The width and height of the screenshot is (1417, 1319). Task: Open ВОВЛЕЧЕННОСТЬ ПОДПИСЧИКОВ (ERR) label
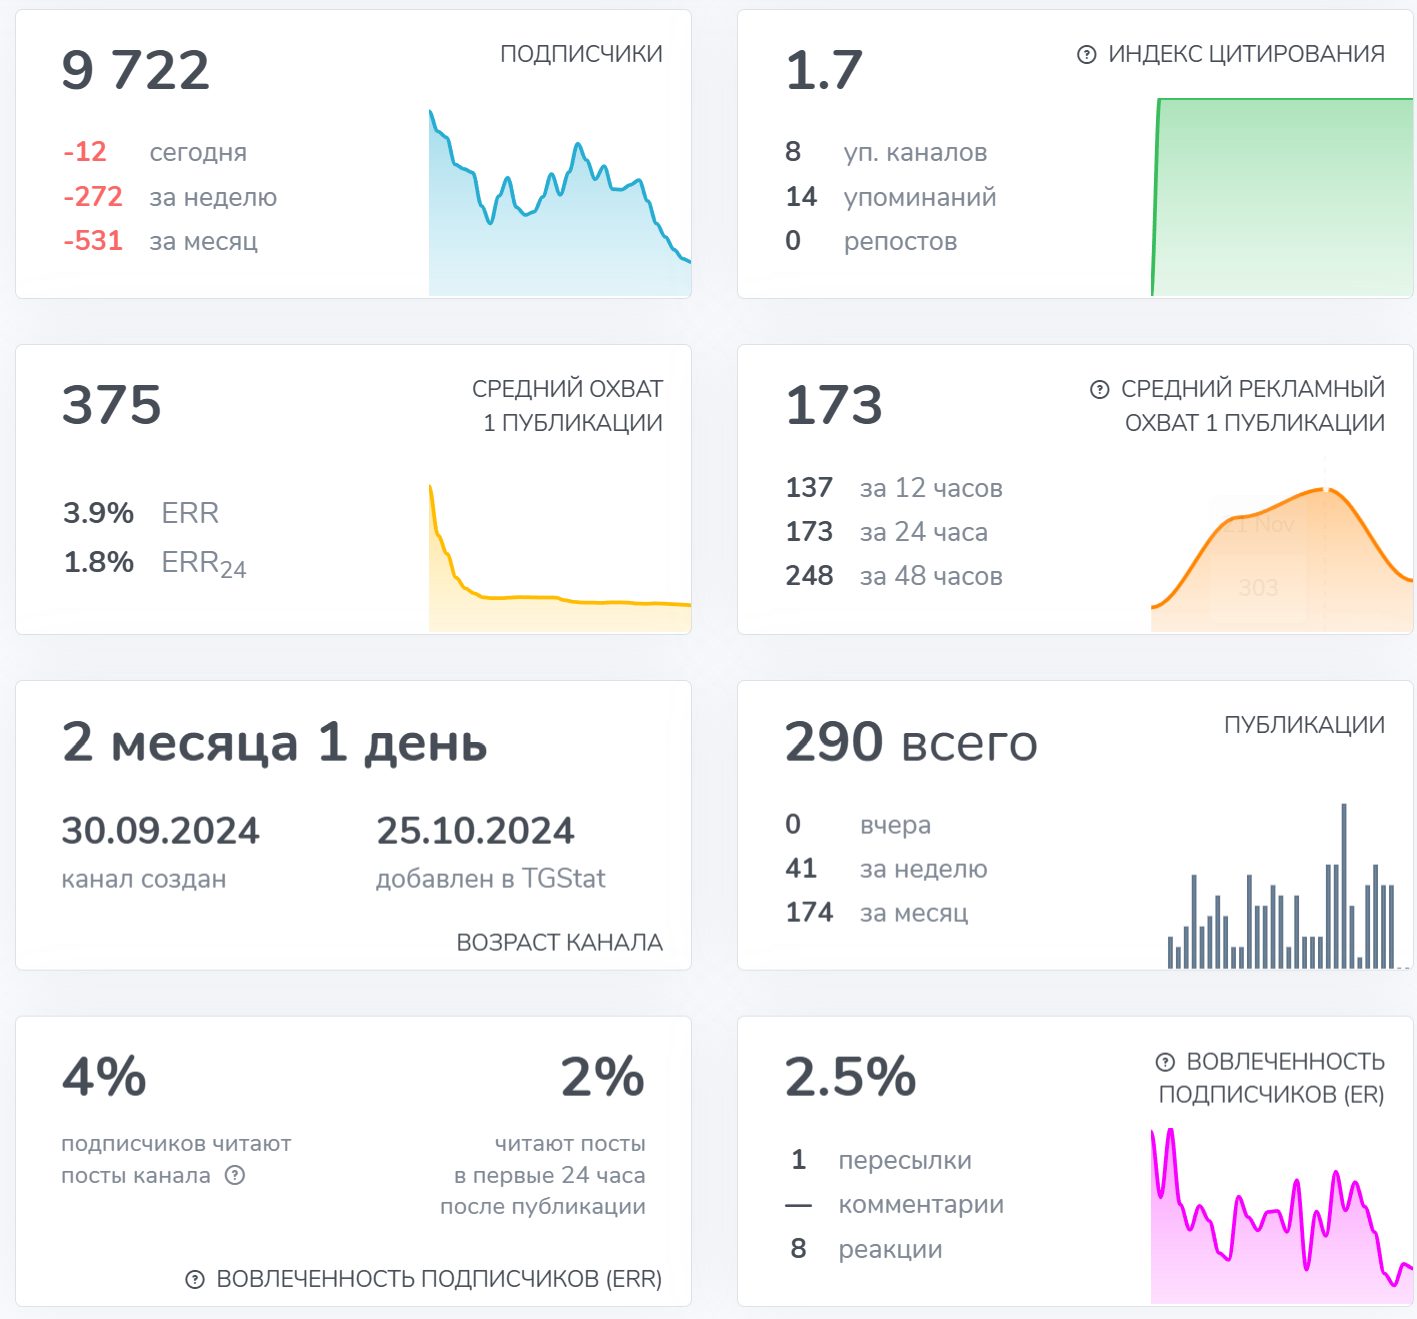[439, 1279]
